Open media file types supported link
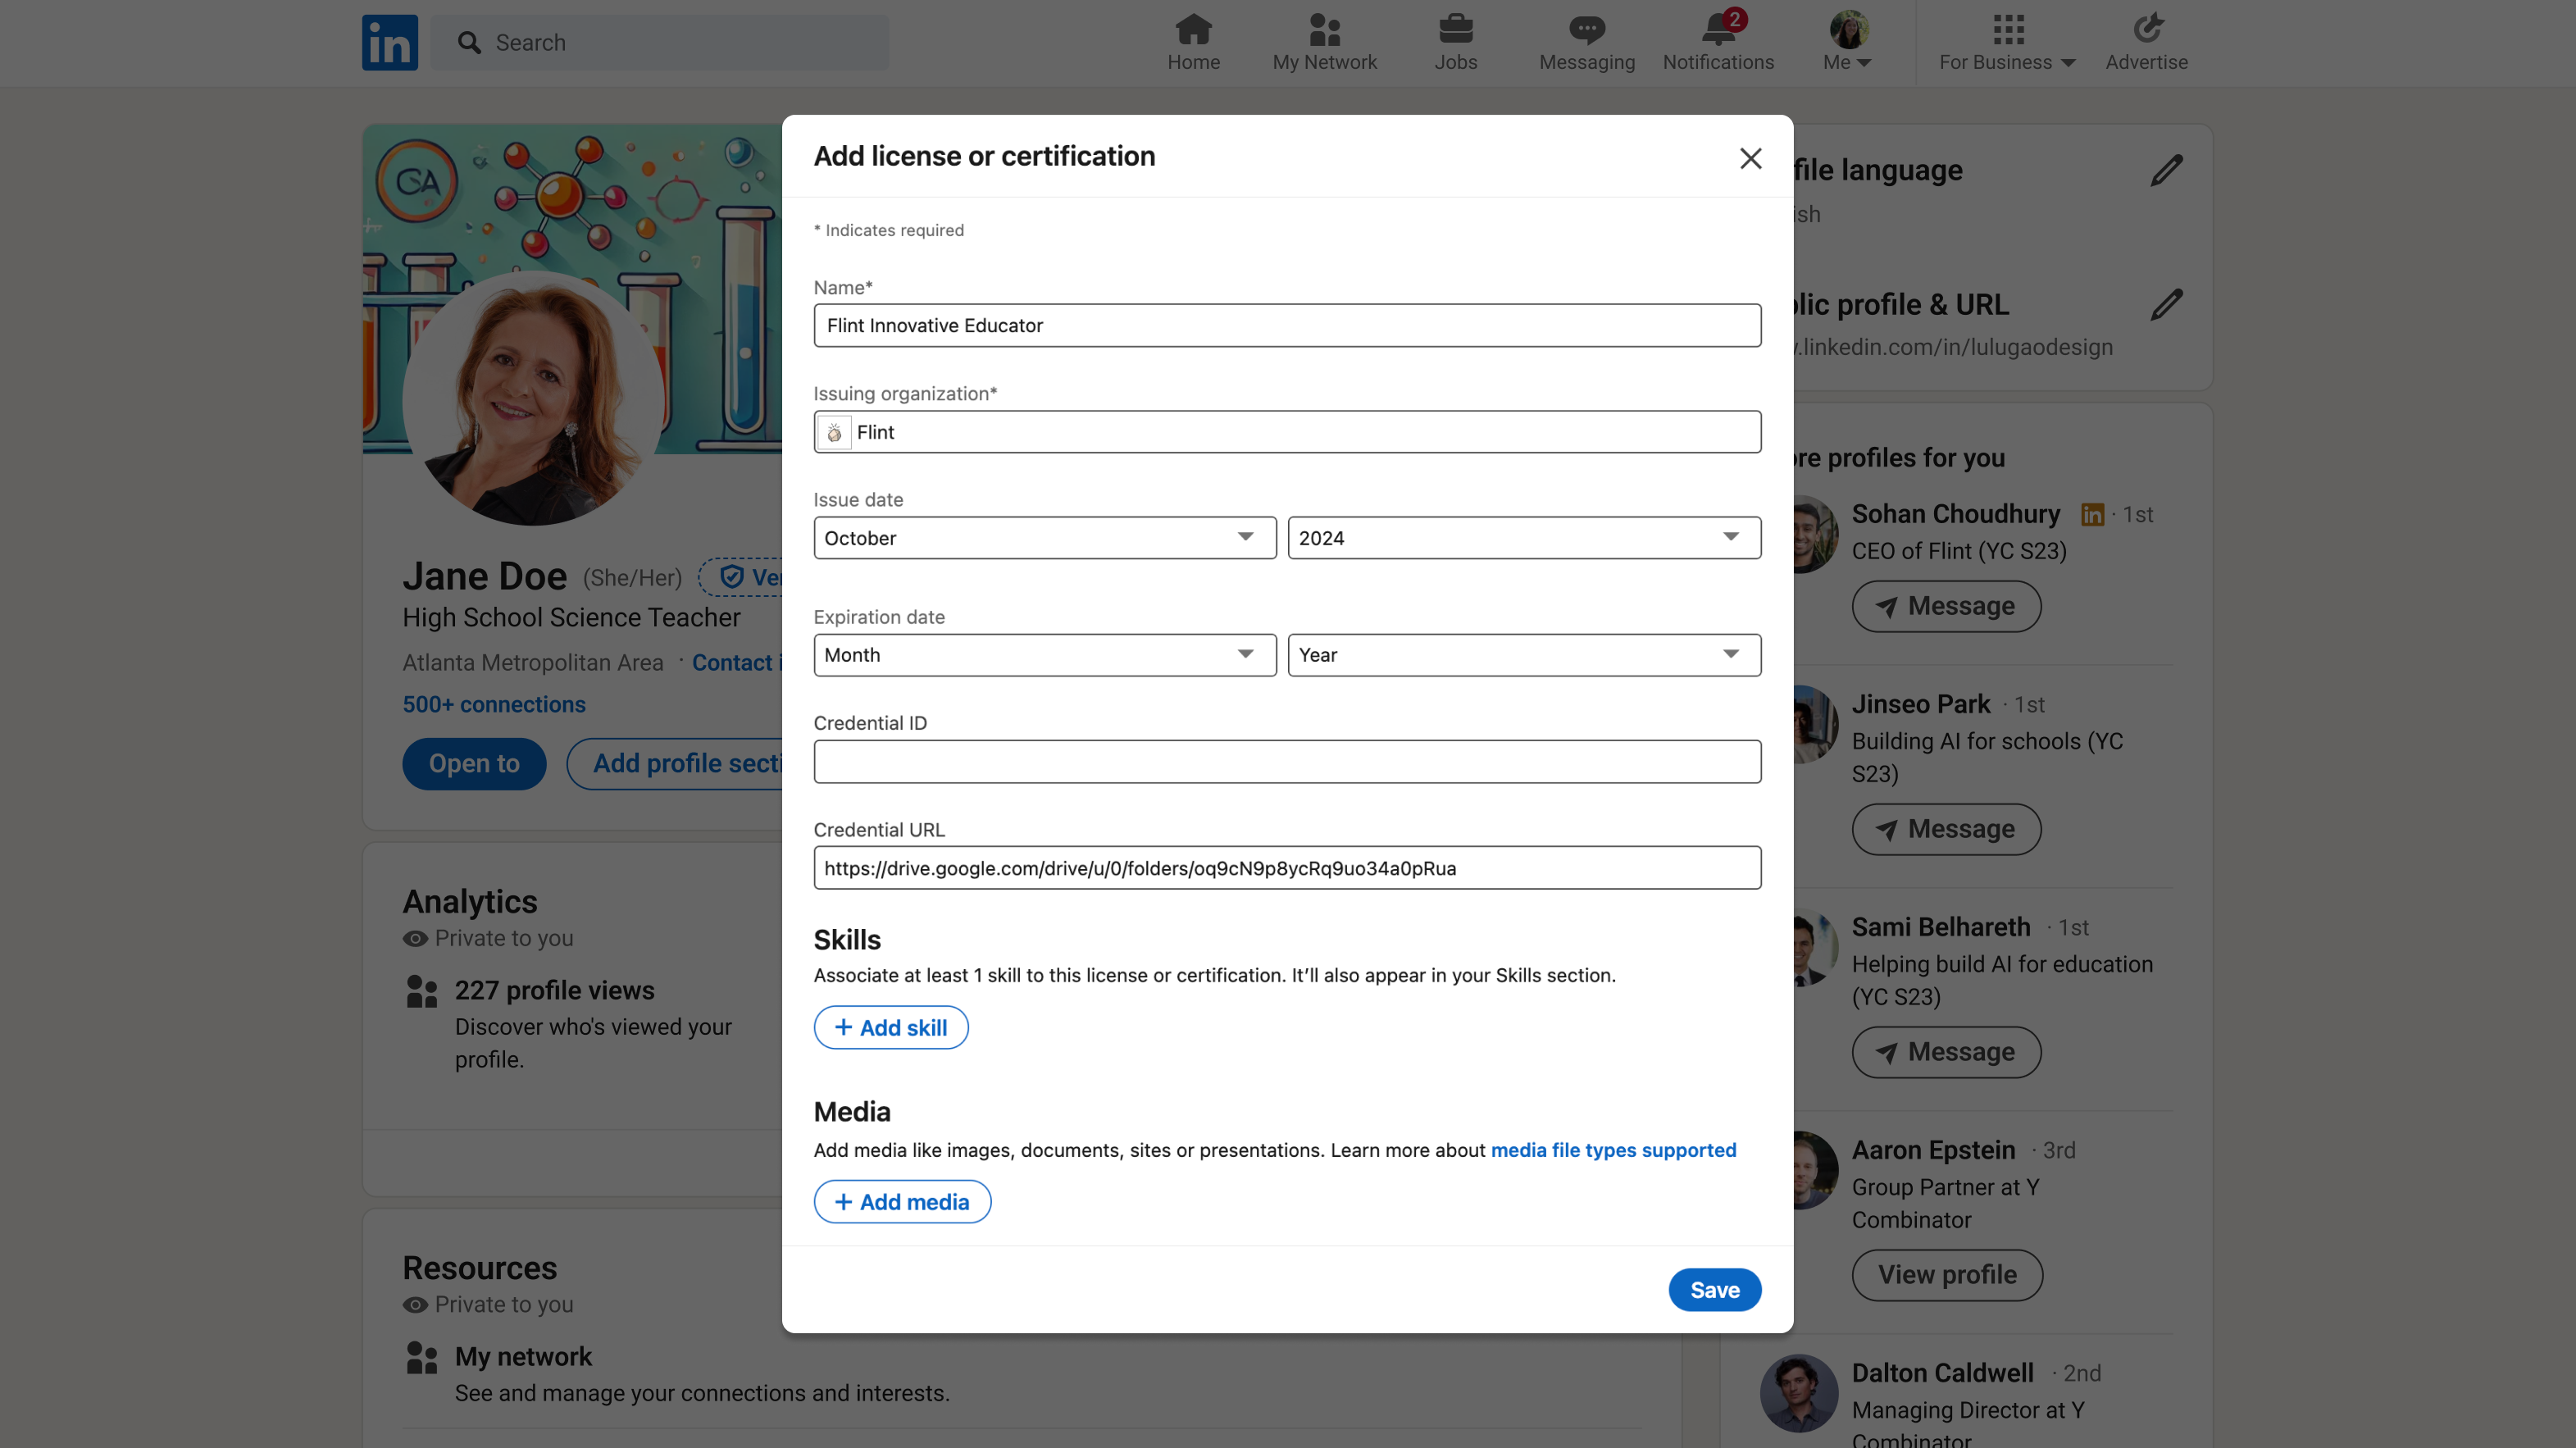2576x1448 pixels. click(1613, 1150)
